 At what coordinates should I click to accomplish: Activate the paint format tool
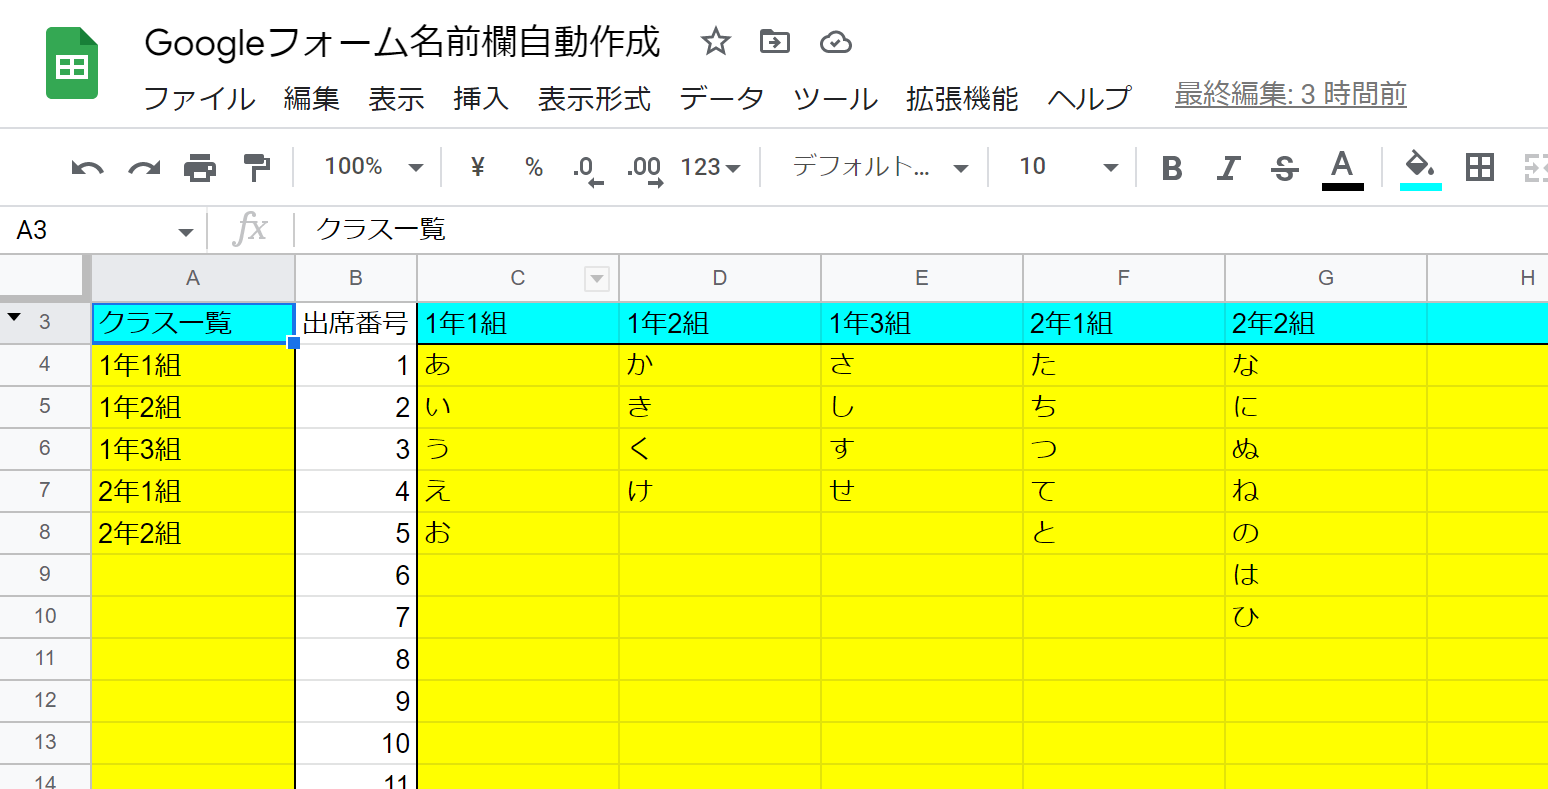coord(257,168)
